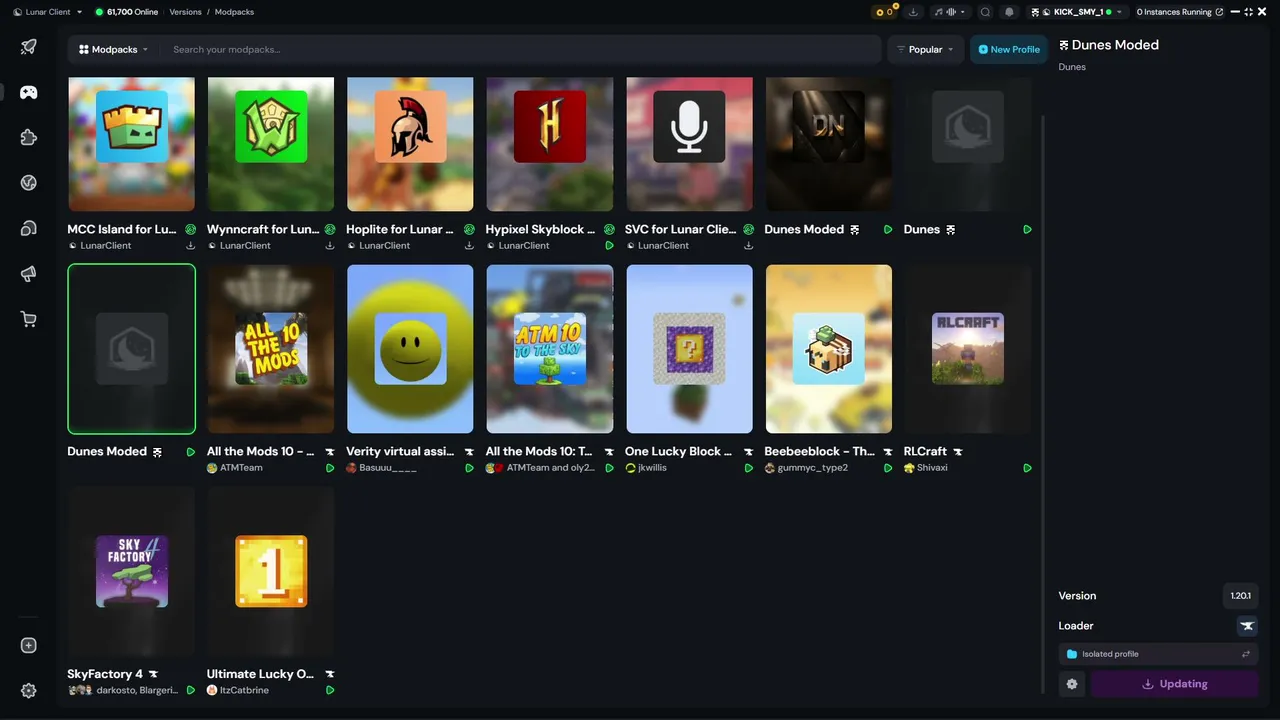
Task: Select ATM 10 To the Sky thumbnail
Action: point(550,349)
